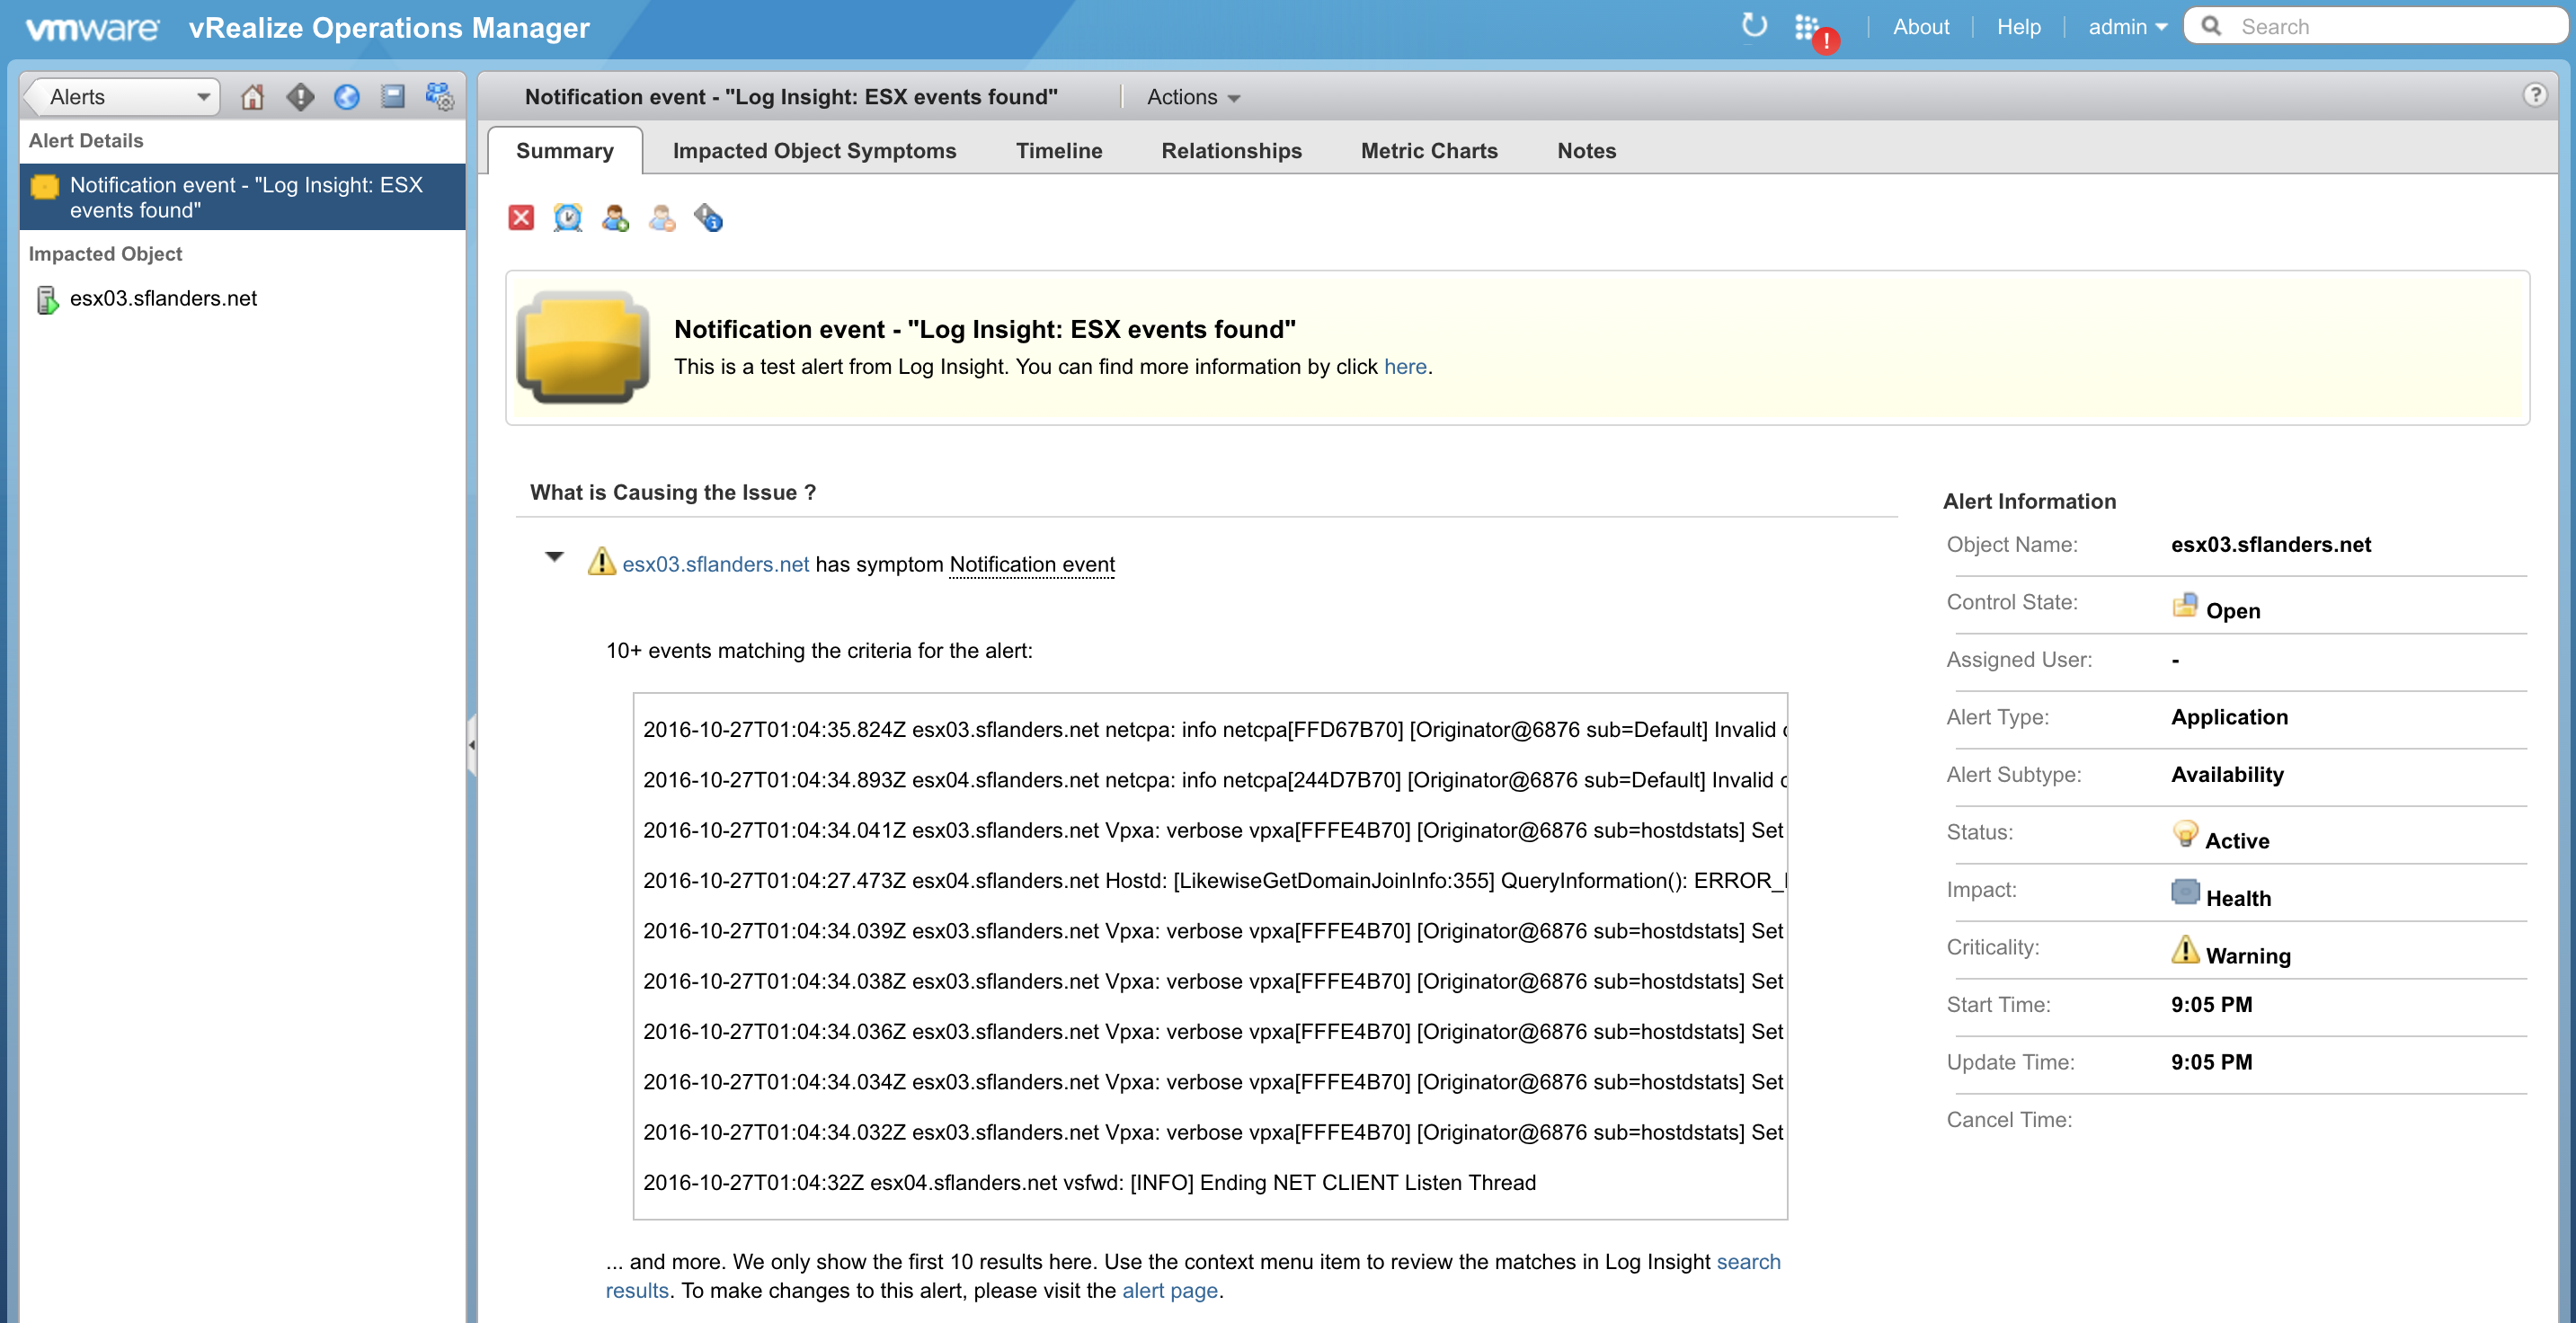Switch to the Timeline tab

tap(1060, 150)
